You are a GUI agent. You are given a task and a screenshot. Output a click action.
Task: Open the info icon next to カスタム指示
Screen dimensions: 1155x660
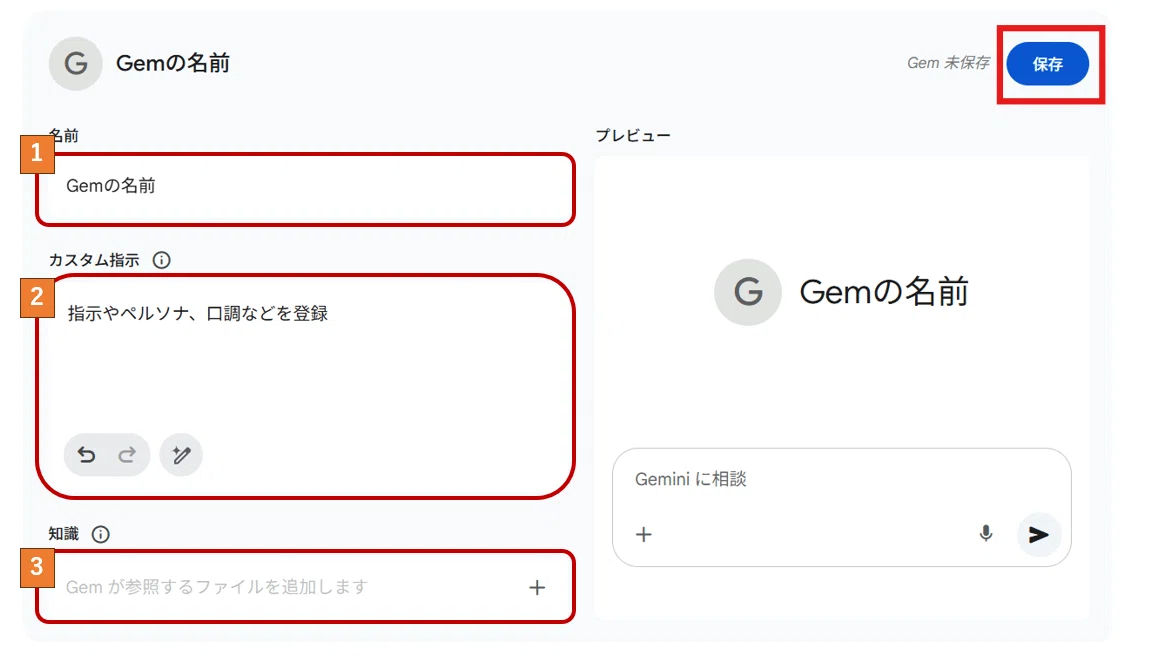pos(161,260)
